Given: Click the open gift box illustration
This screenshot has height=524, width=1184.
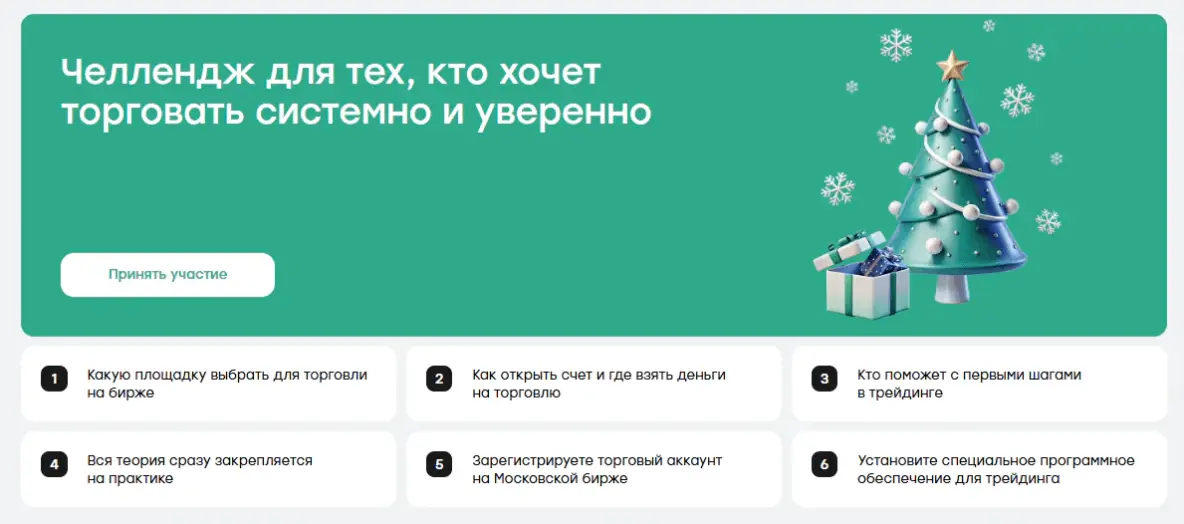Looking at the screenshot, I should 861,276.
